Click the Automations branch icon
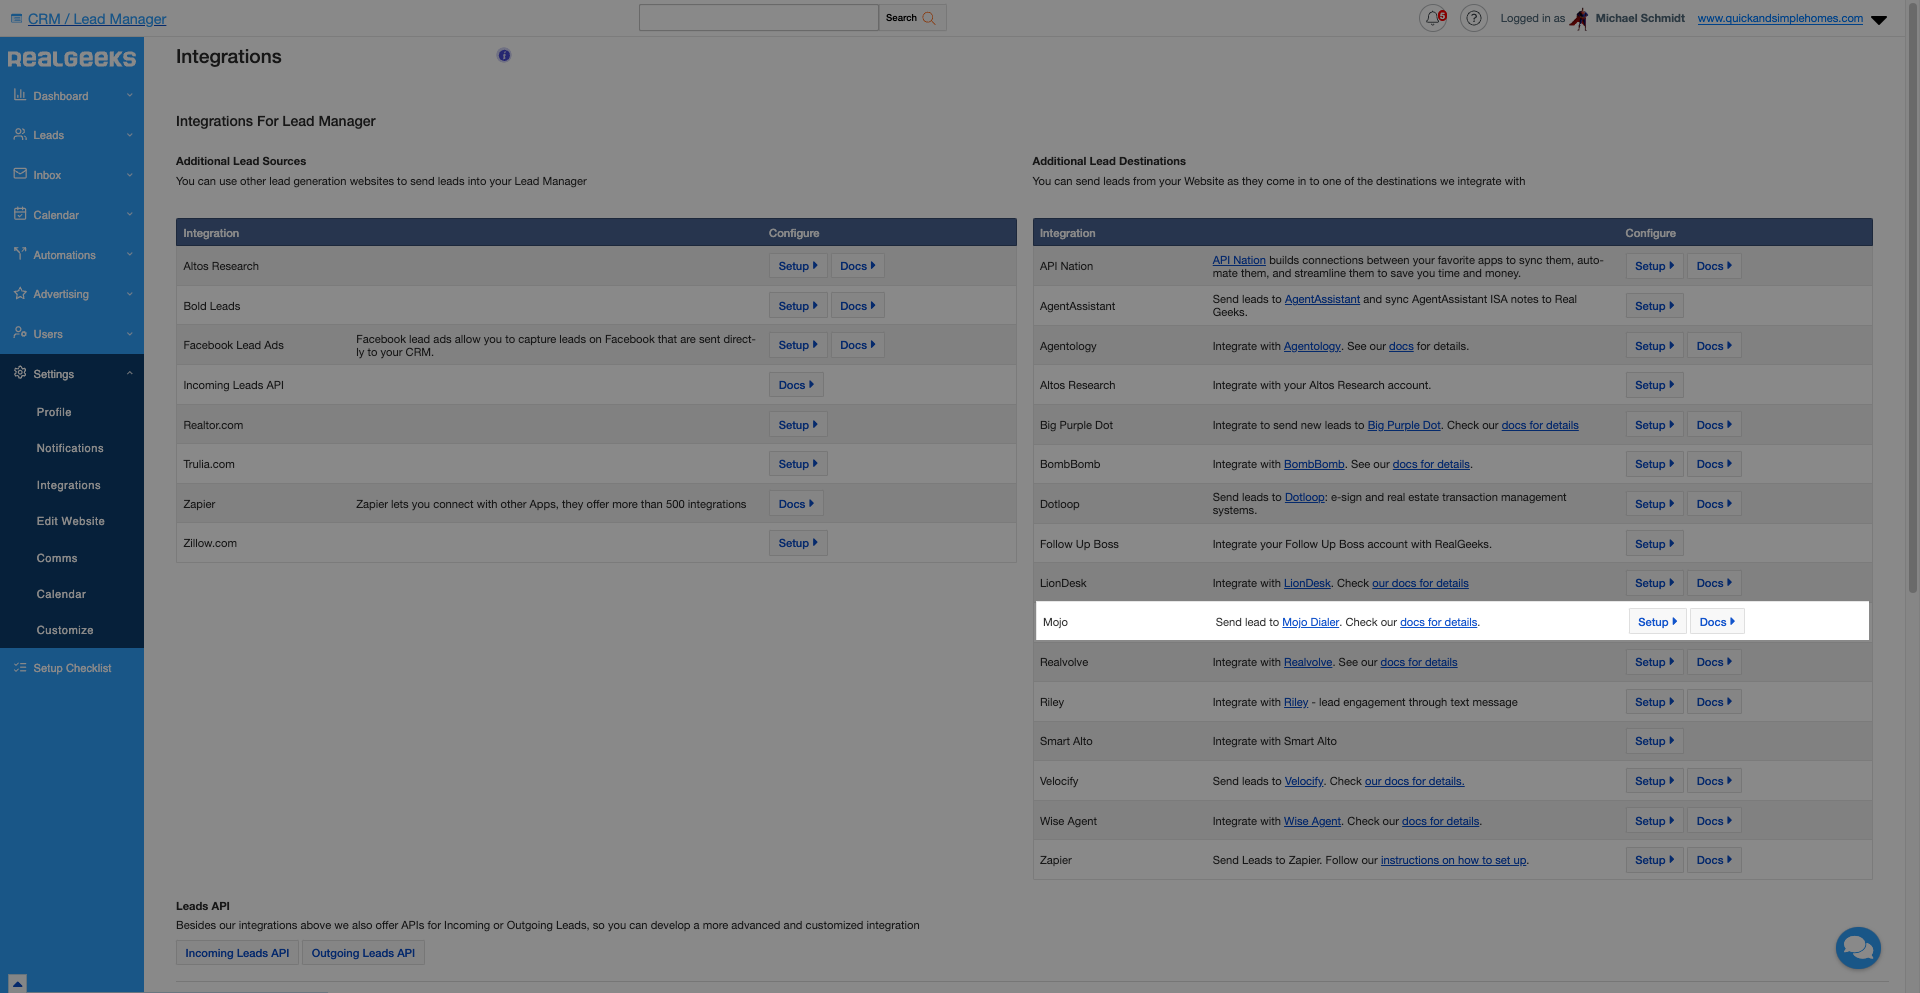The width and height of the screenshot is (1920, 993). (x=20, y=254)
